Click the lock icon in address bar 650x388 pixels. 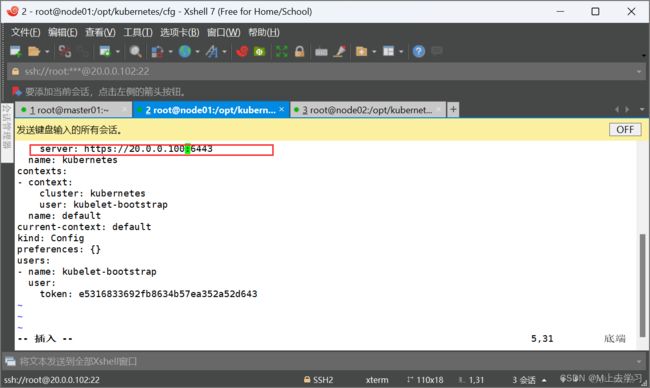pos(15,71)
